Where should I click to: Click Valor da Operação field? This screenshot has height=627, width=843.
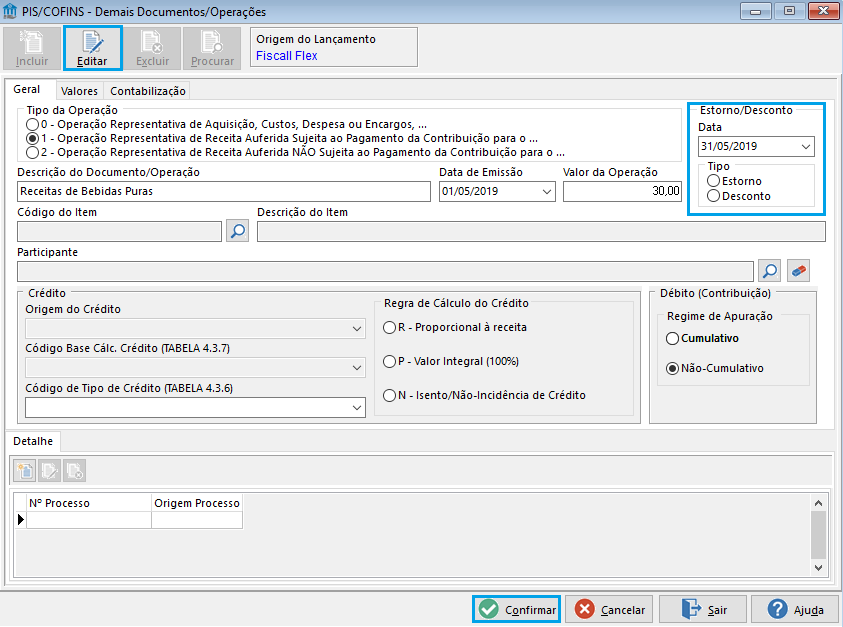(622, 191)
